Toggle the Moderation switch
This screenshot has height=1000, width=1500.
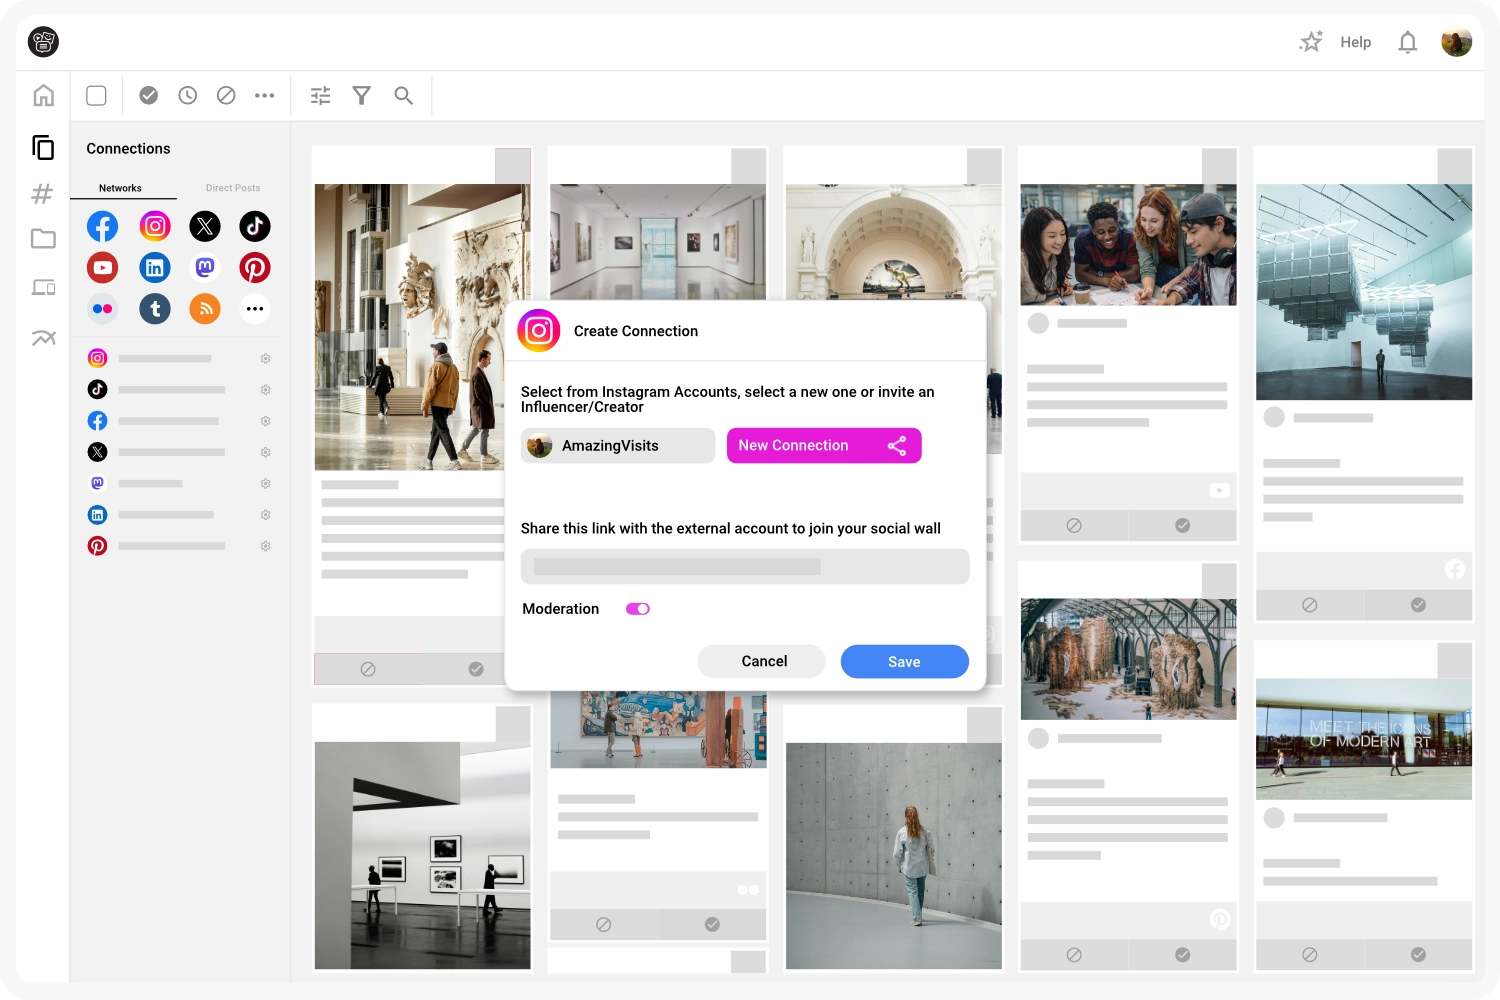[637, 609]
